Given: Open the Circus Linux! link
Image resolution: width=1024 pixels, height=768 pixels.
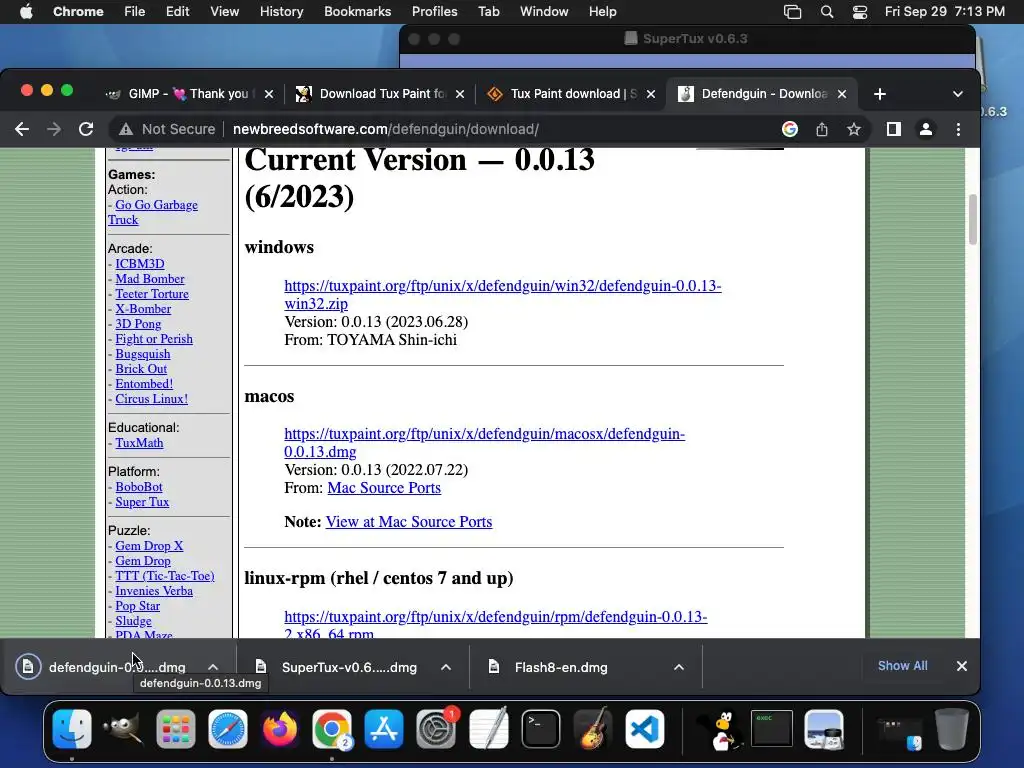Looking at the screenshot, I should click(151, 399).
